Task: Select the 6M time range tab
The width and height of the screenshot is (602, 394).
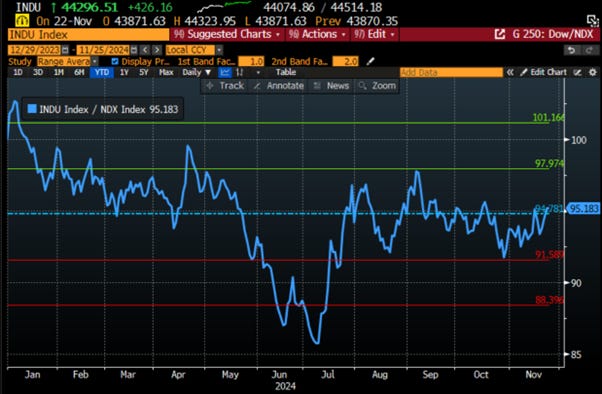Action: [79, 72]
